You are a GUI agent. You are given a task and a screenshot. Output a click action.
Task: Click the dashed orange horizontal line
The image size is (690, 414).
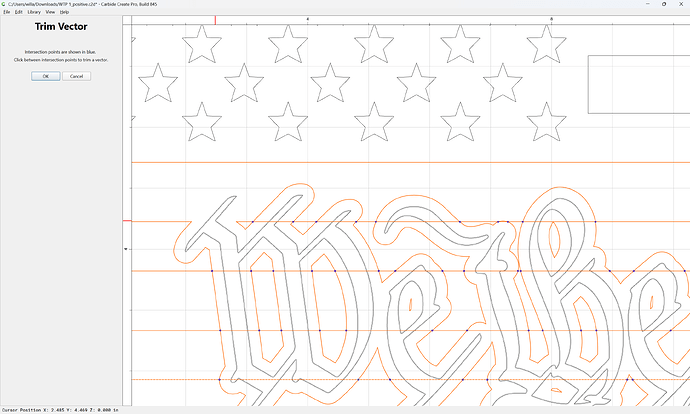[x=411, y=379]
